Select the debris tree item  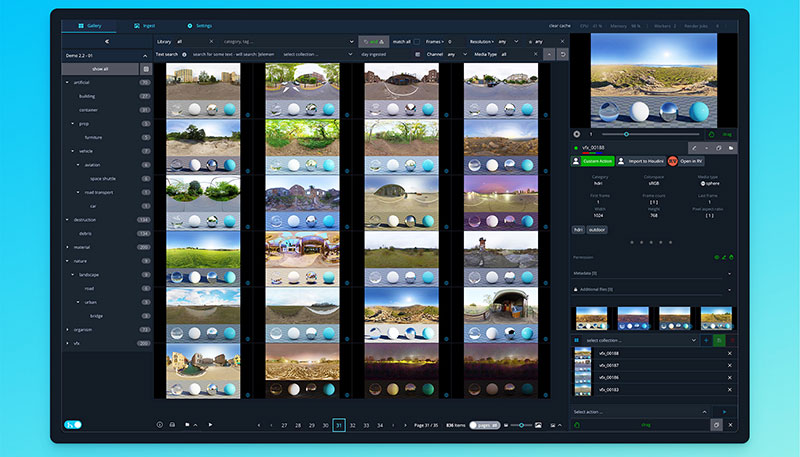click(x=85, y=234)
